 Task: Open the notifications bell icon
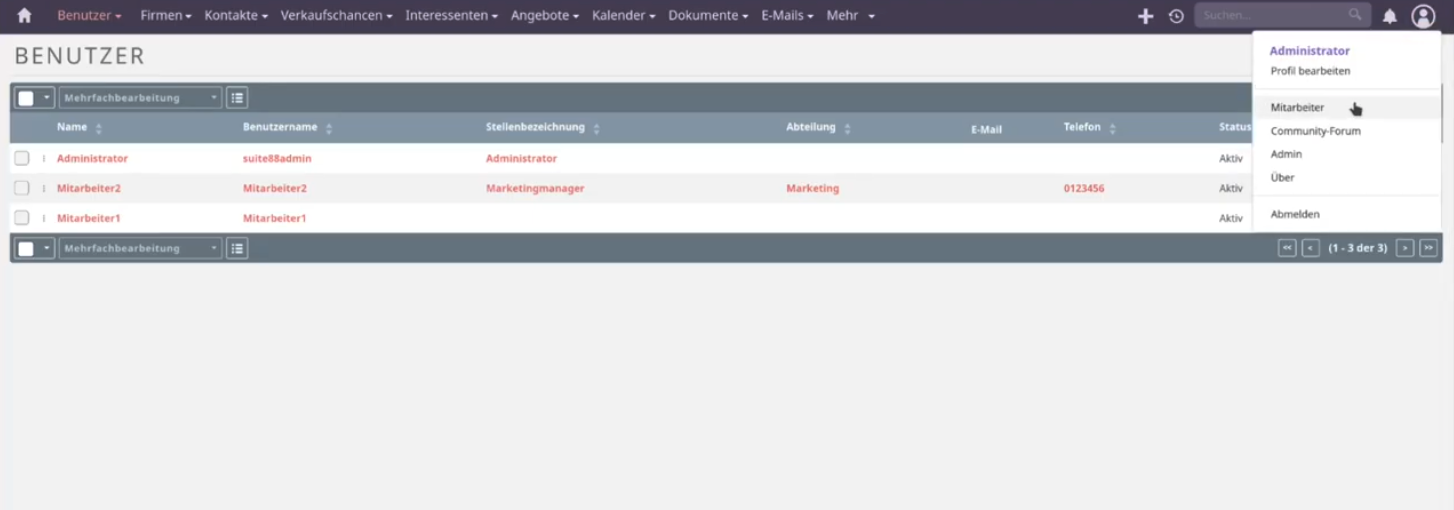1389,16
